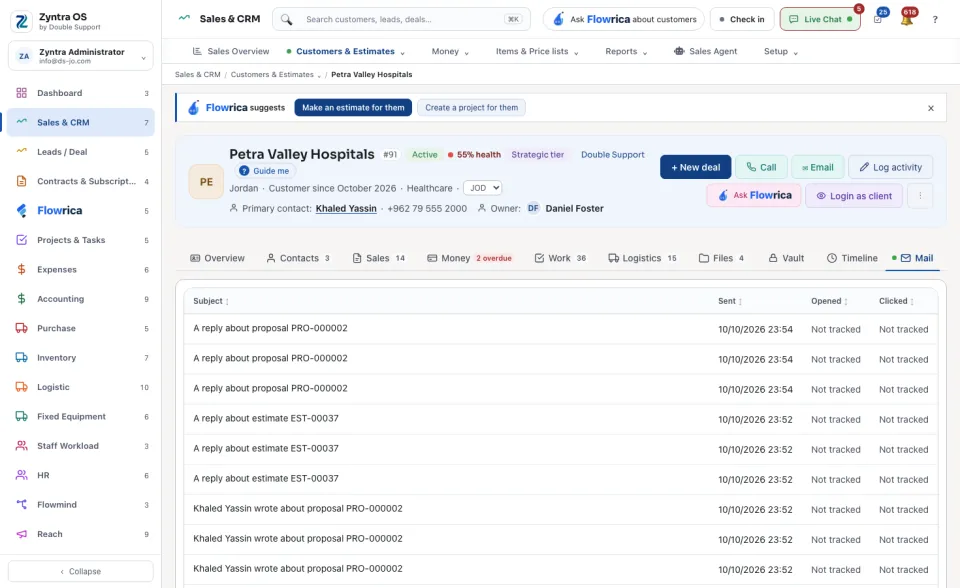
Task: Open Khaled Yassin primary contact link
Action: 346,209
